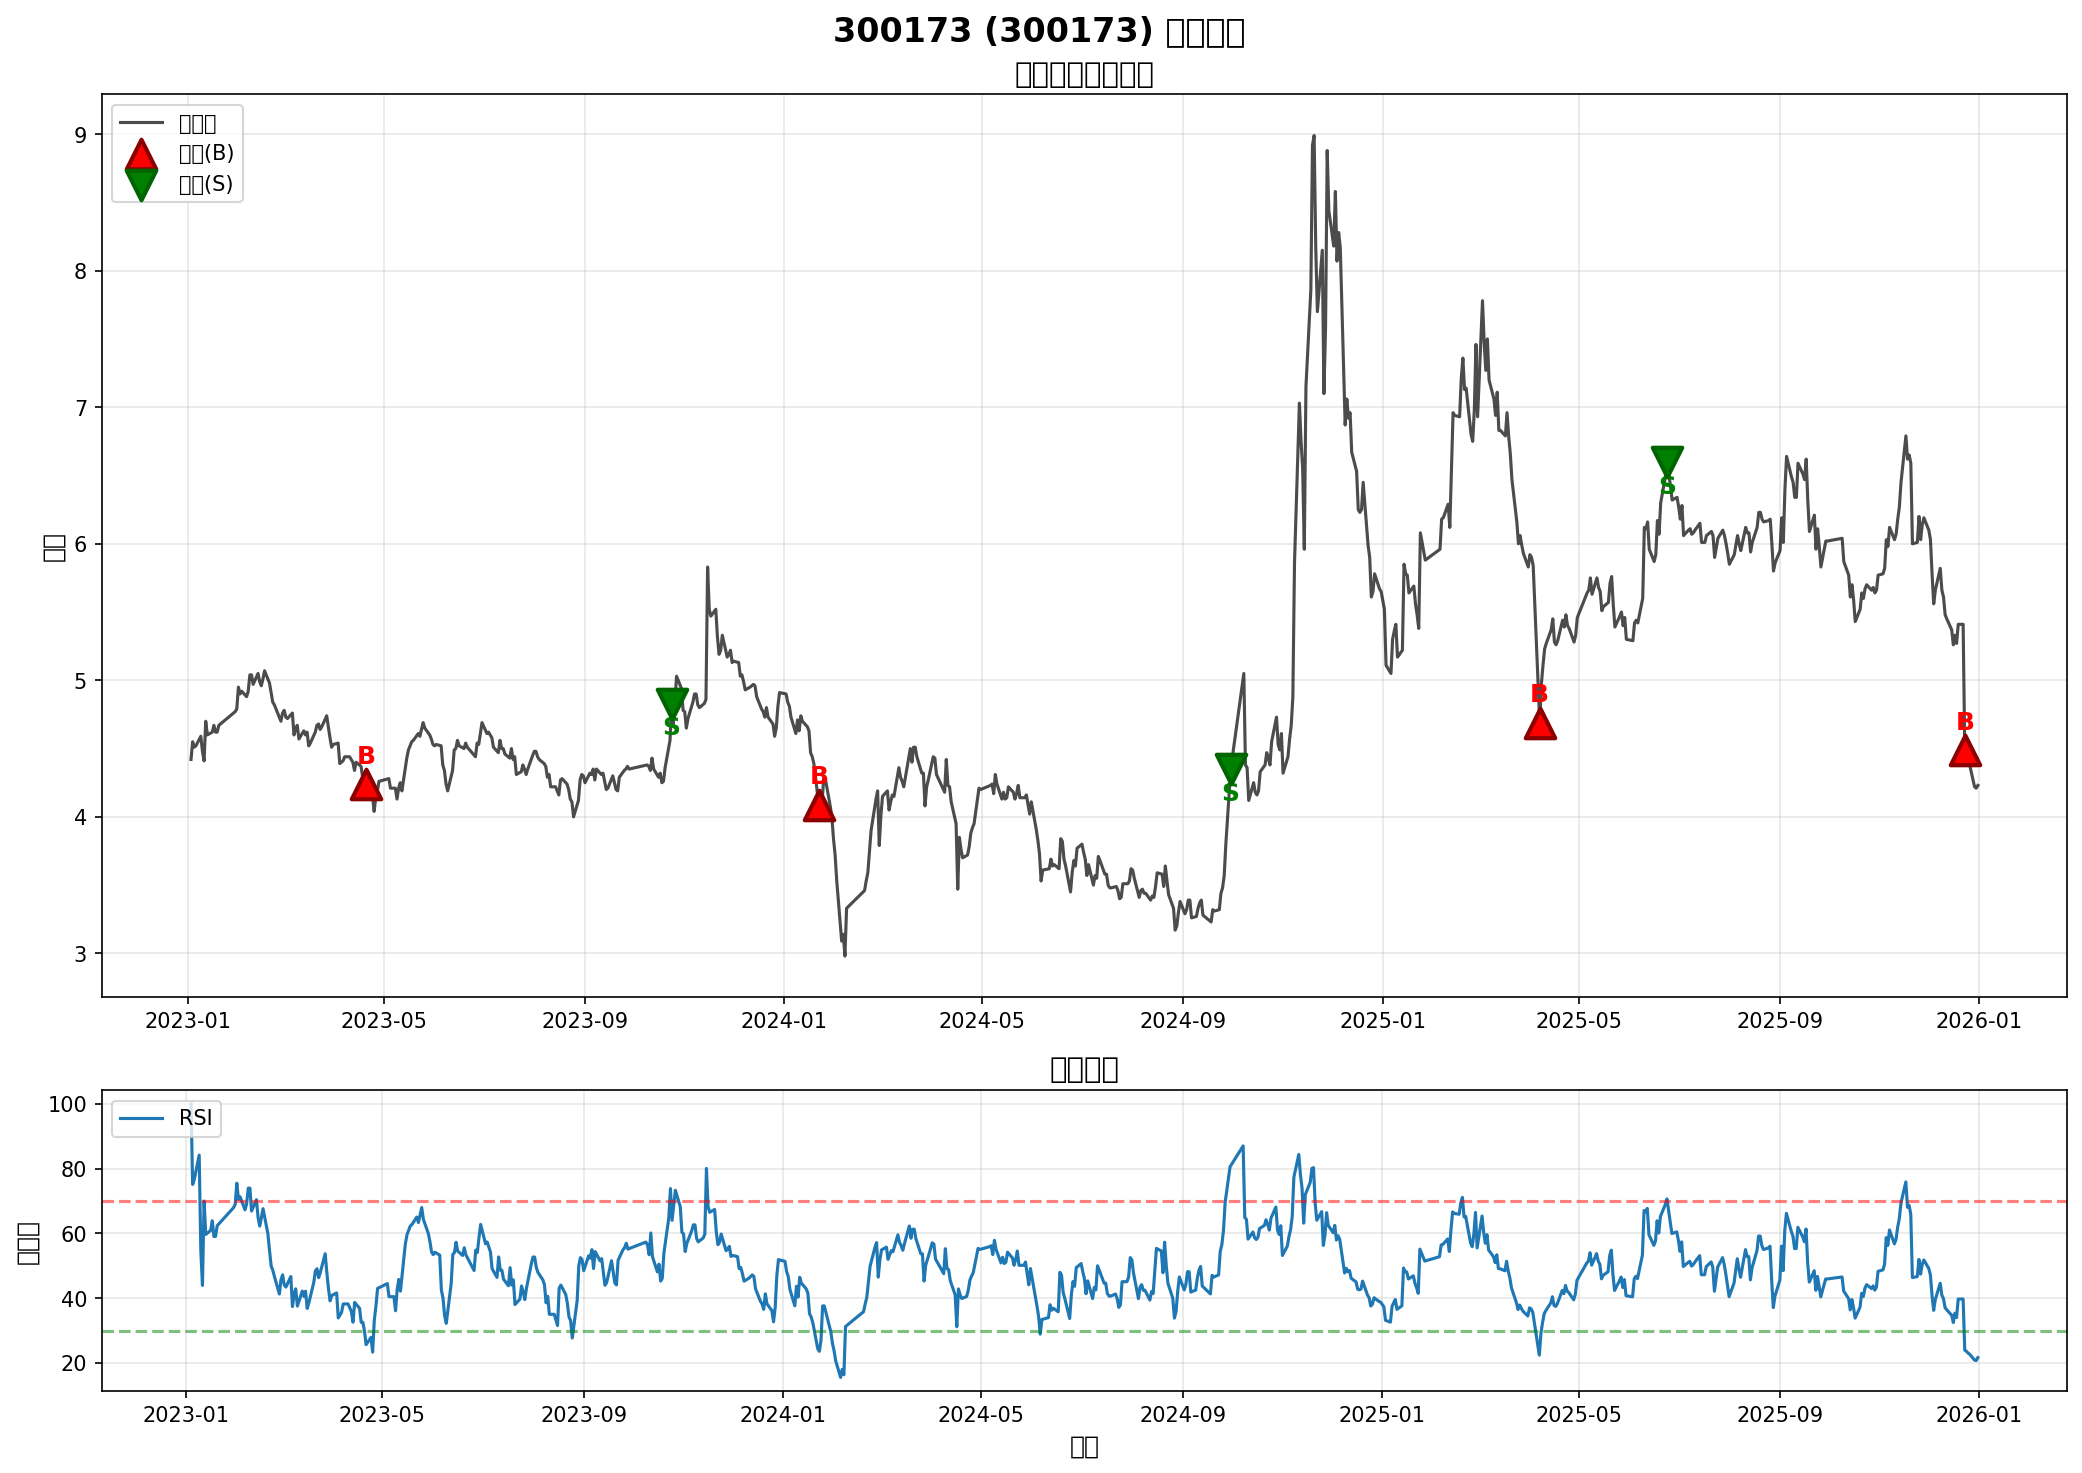Click the 2024-05 label on the price chart x-axis
This screenshot has width=2082, height=1473.
[x=982, y=1020]
